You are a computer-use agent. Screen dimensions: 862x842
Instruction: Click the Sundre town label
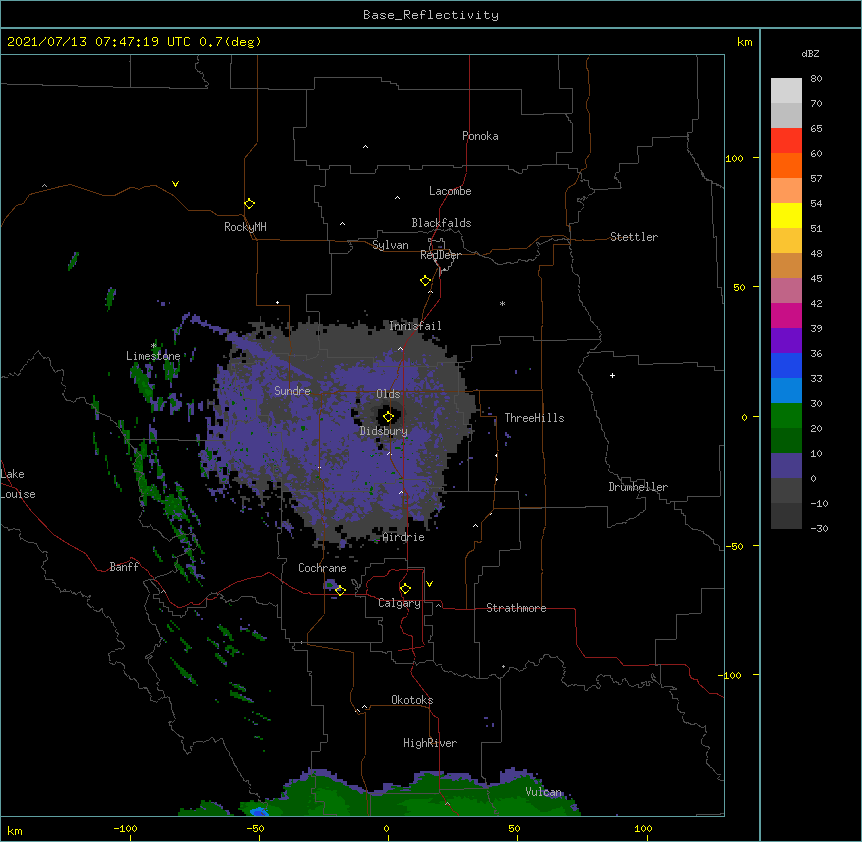click(x=292, y=391)
